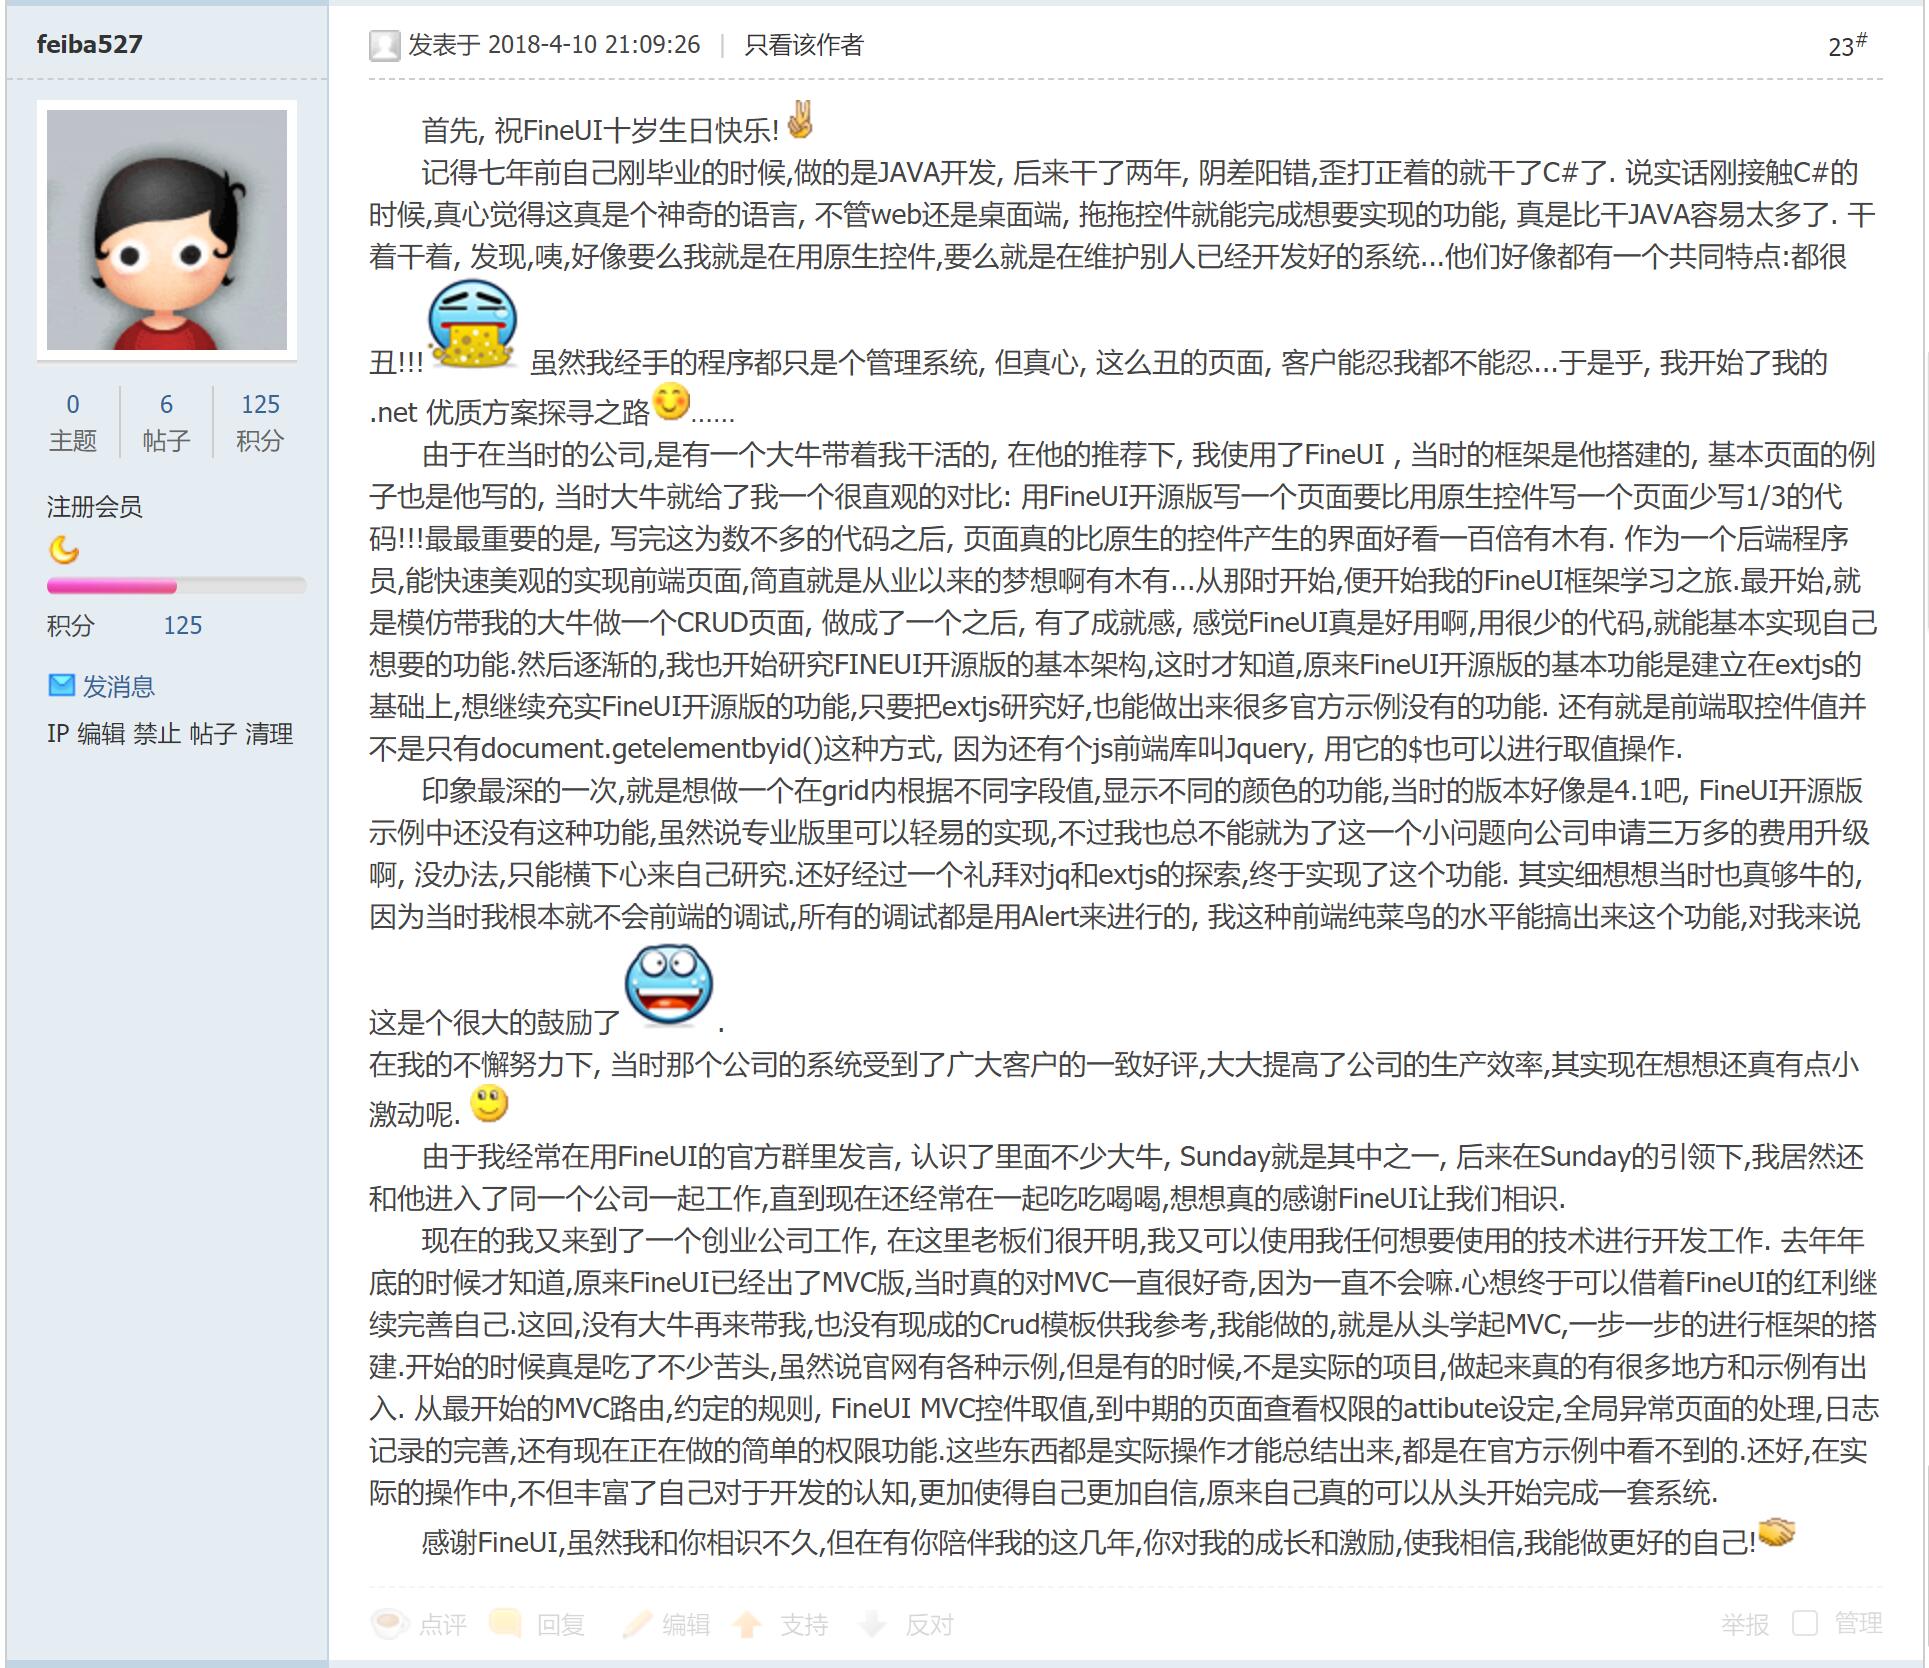Click the victory hand emoji after the birthday greeting
Viewport: 1929px width, 1668px height.
coord(799,120)
